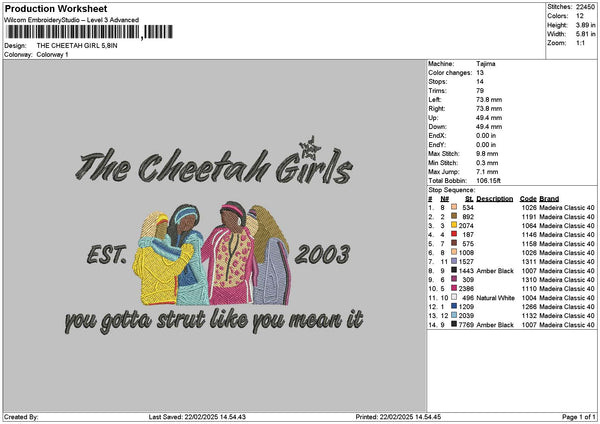Click the Up value 49.4 mm
This screenshot has width=600, height=424.
click(x=489, y=117)
